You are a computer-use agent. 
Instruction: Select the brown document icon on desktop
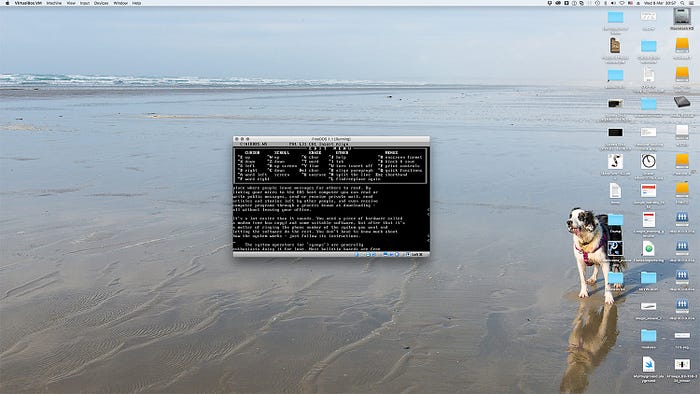point(615,46)
